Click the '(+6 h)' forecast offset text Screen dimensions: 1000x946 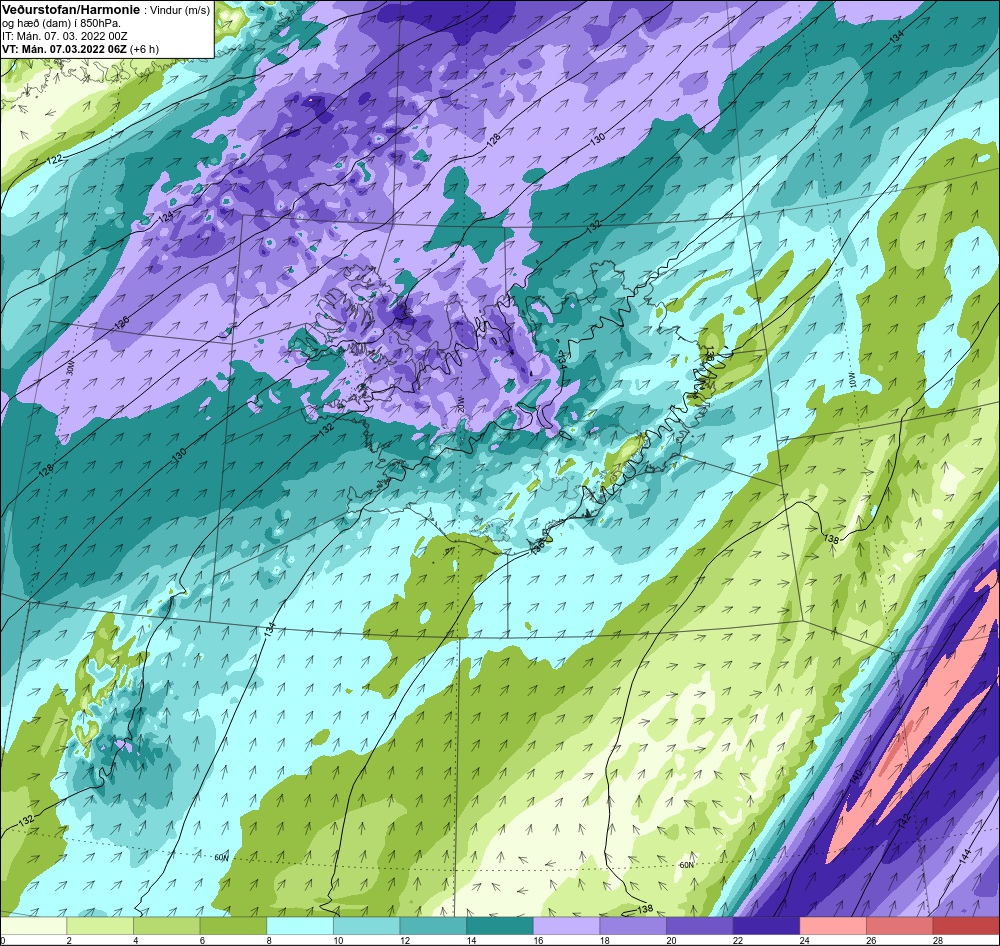tap(144, 49)
